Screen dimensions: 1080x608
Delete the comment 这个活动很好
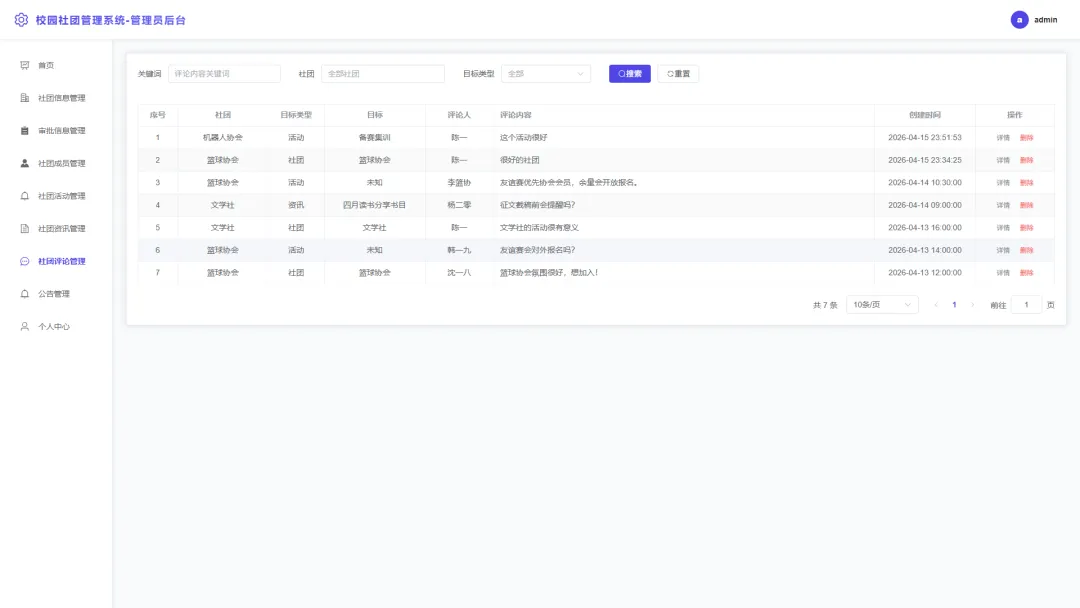[x=1026, y=138]
